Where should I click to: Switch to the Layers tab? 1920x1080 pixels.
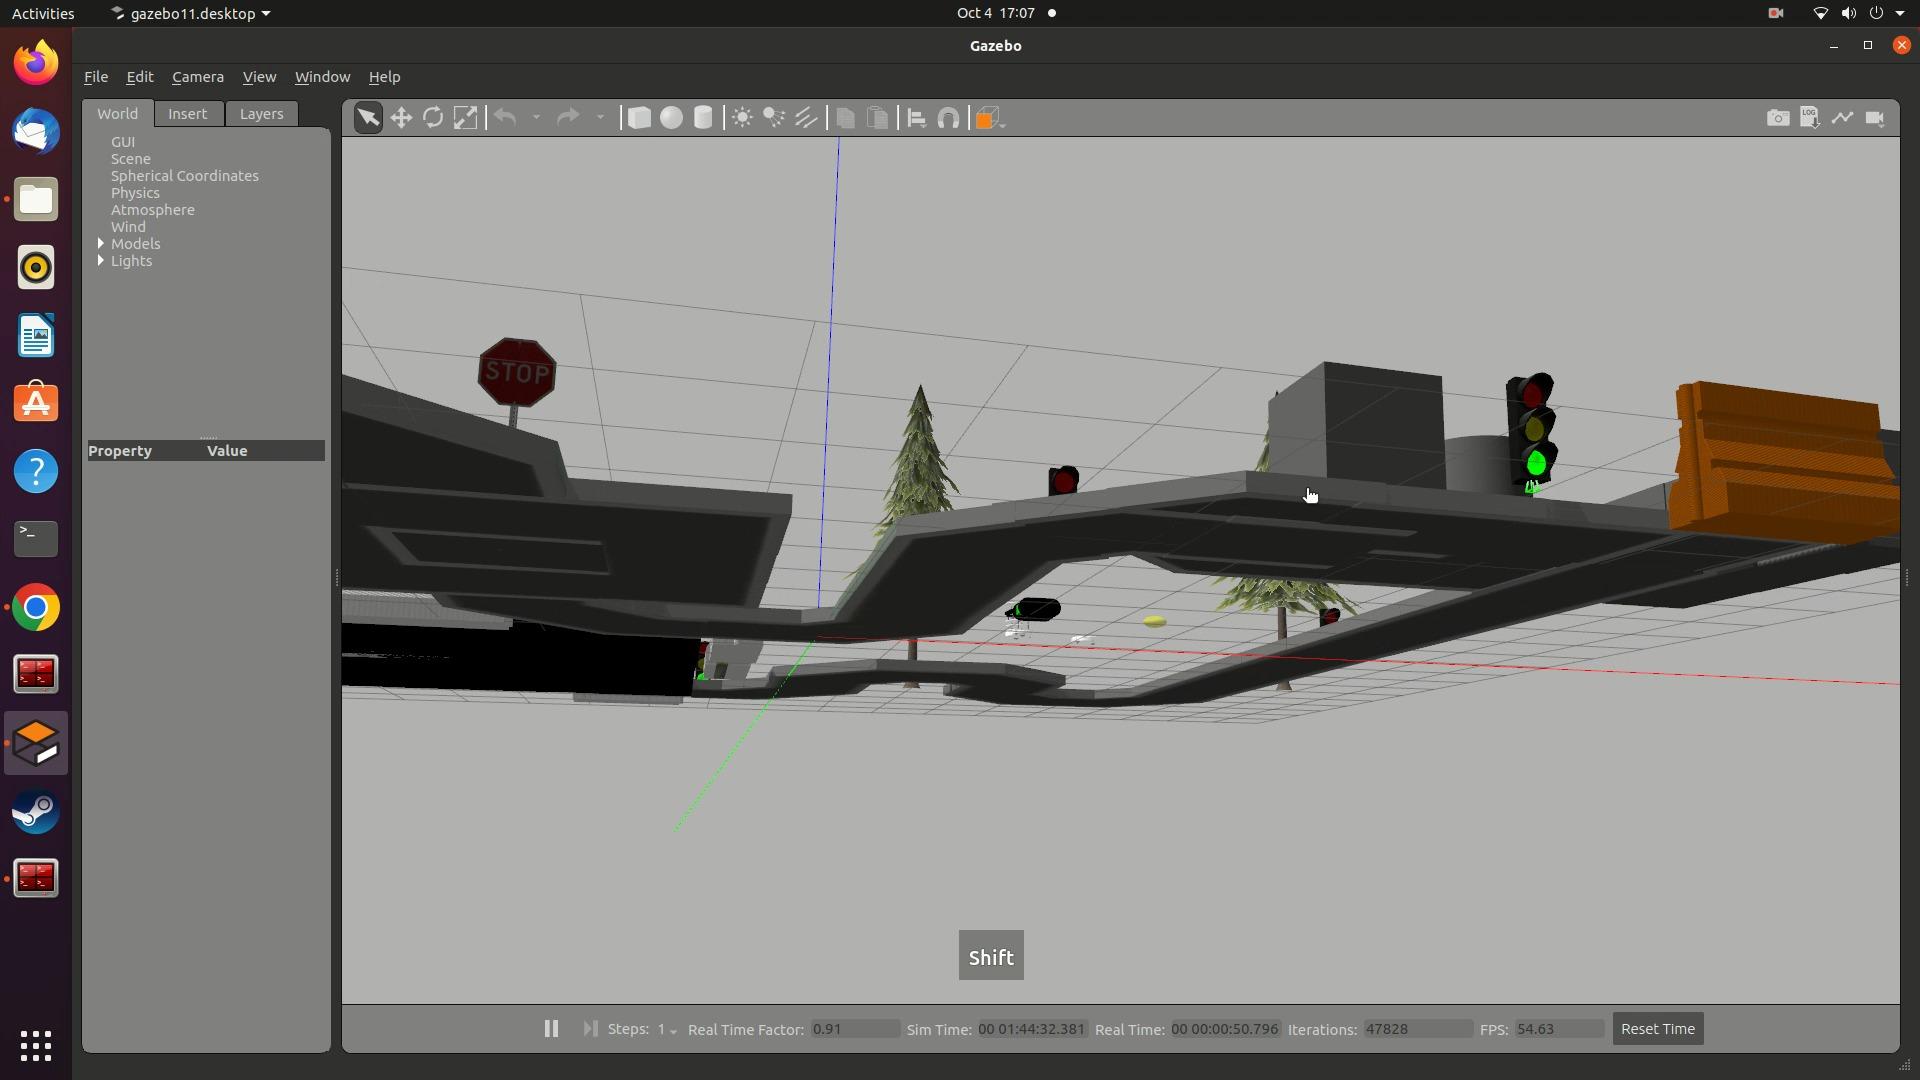(x=261, y=114)
